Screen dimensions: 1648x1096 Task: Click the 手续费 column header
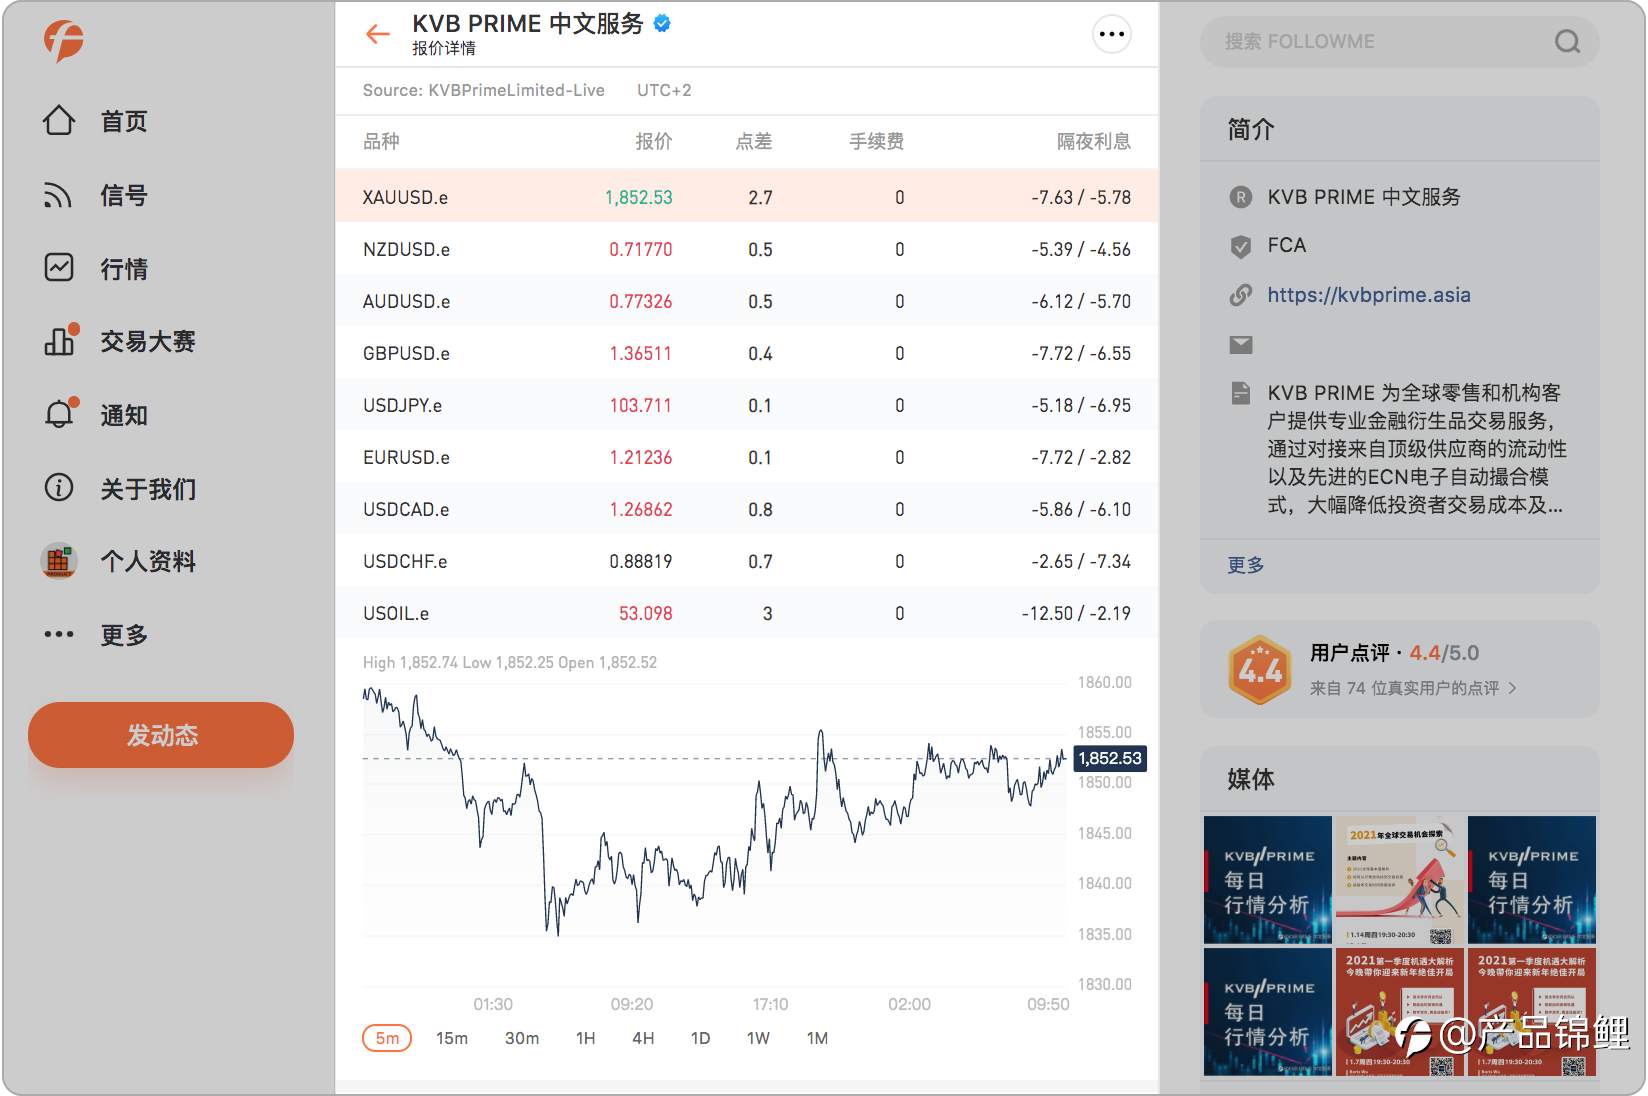(877, 141)
